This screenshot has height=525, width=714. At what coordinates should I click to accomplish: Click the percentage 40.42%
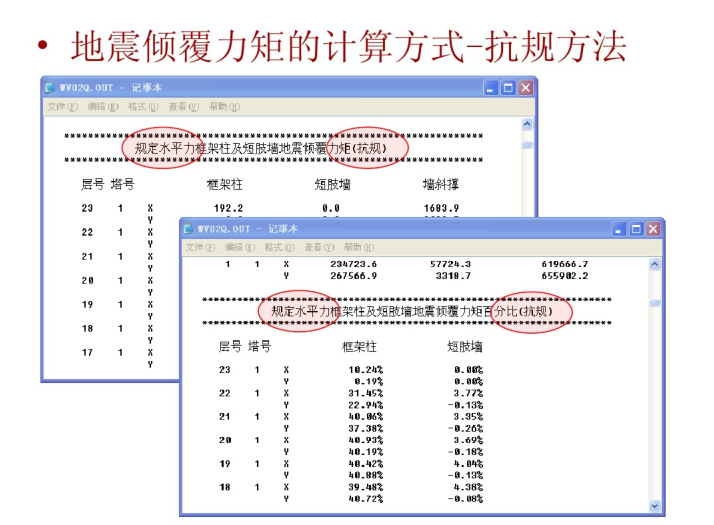pos(366,464)
